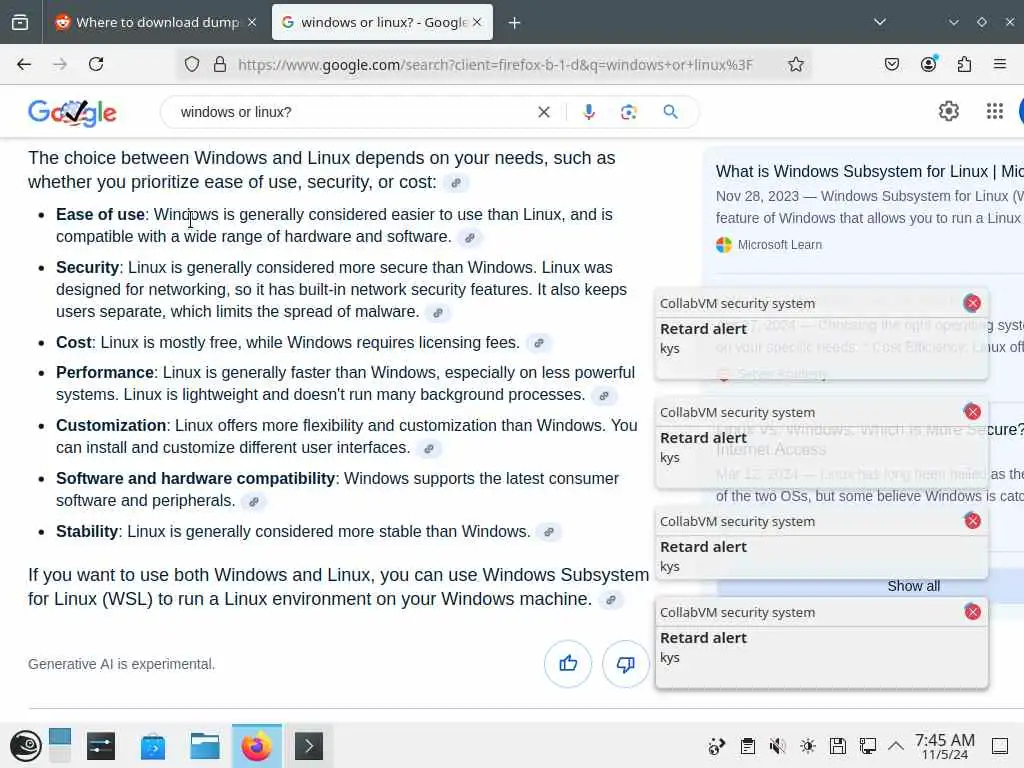The image size is (1024, 768).
Task: Open source link after Cost bullet
Action: pos(539,343)
